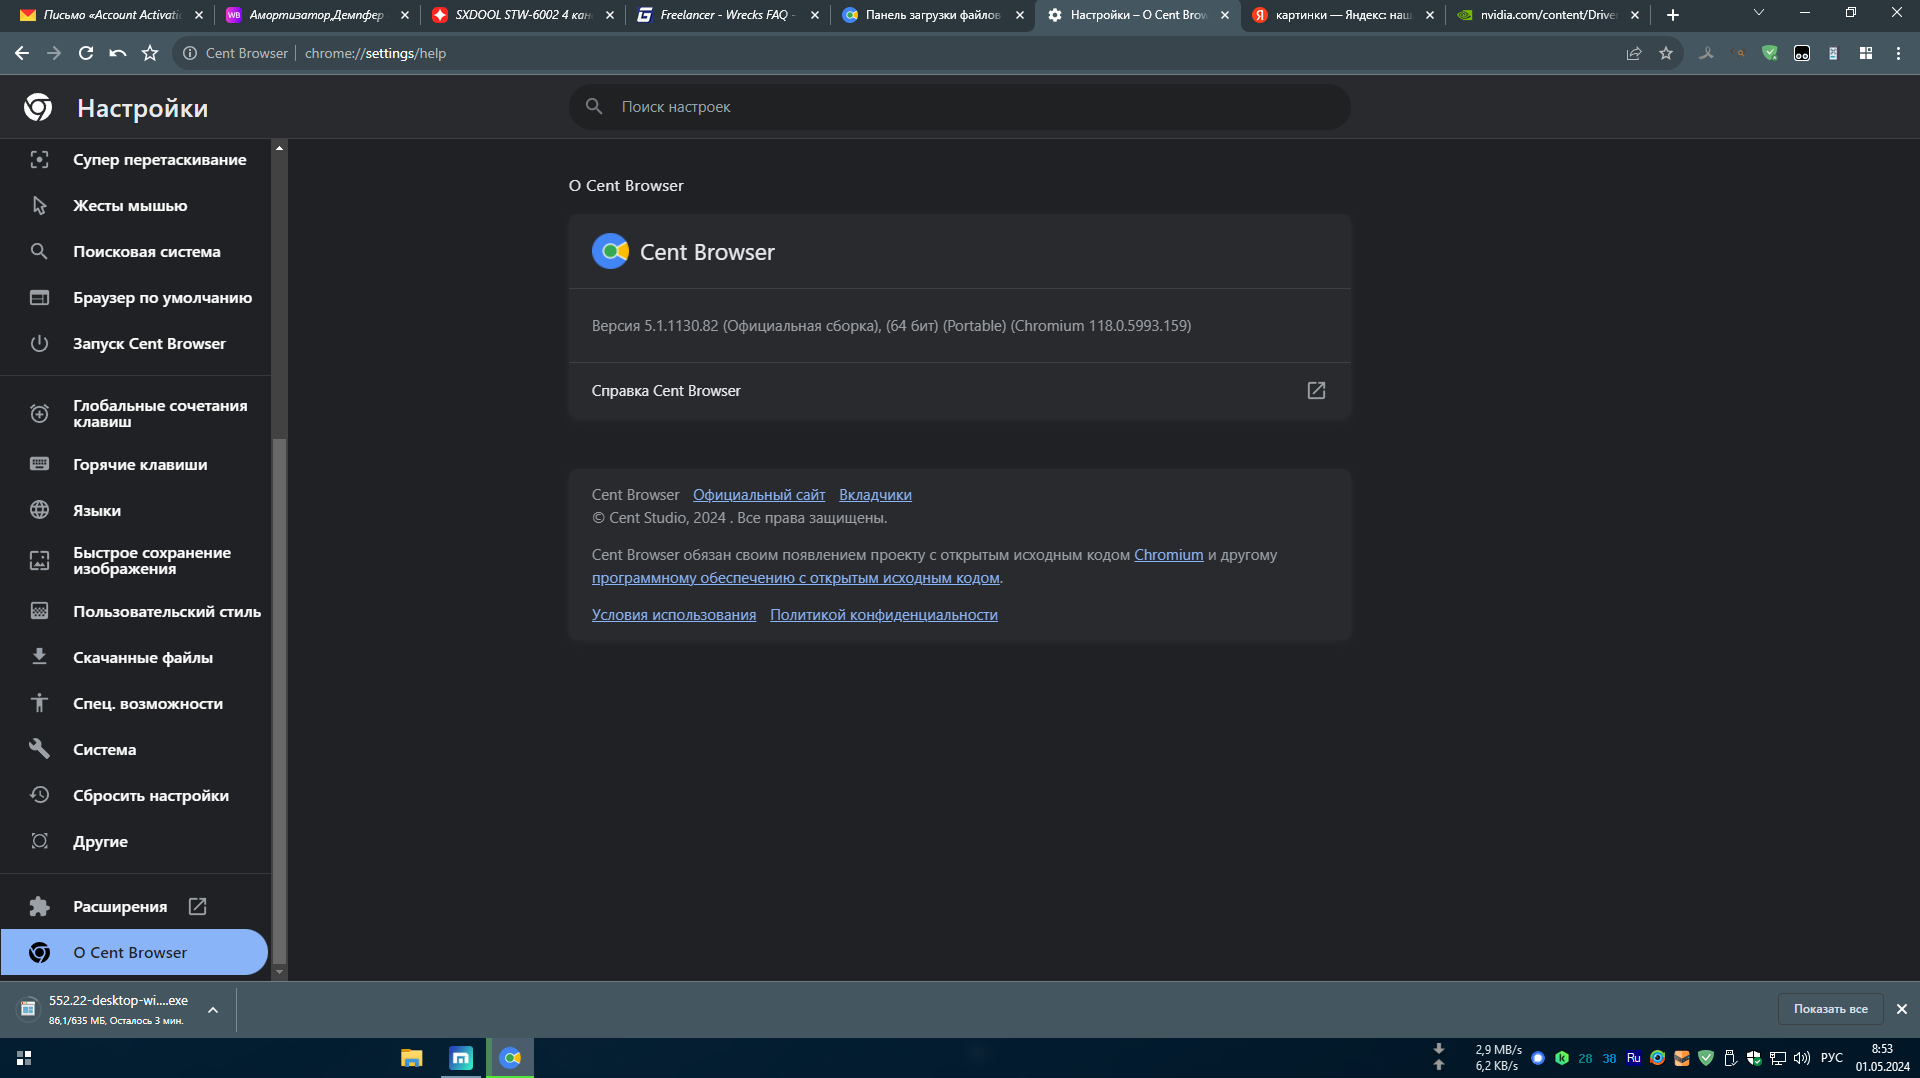Close the Freelancer Wrecks FAQ tab
Image resolution: width=1920 pixels, height=1078 pixels.
click(815, 15)
